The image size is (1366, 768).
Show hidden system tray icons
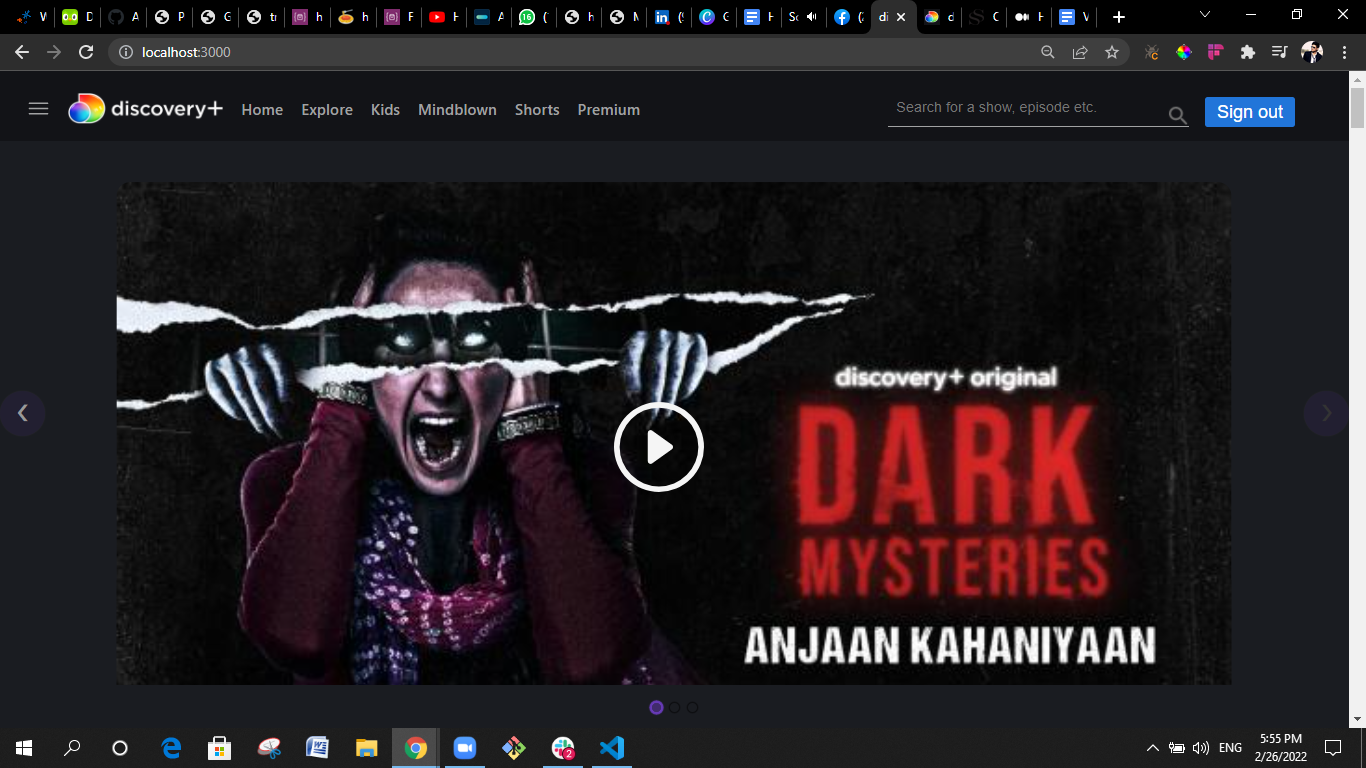(1152, 747)
